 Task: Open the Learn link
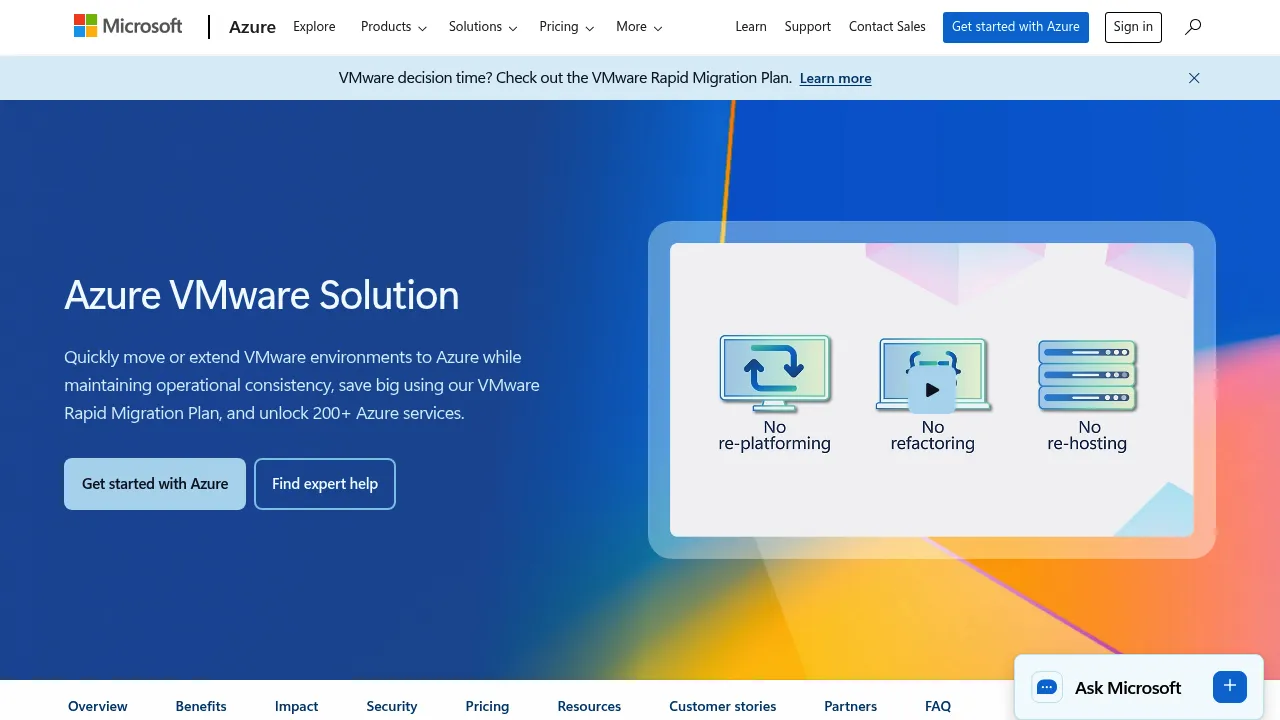pyautogui.click(x=751, y=27)
